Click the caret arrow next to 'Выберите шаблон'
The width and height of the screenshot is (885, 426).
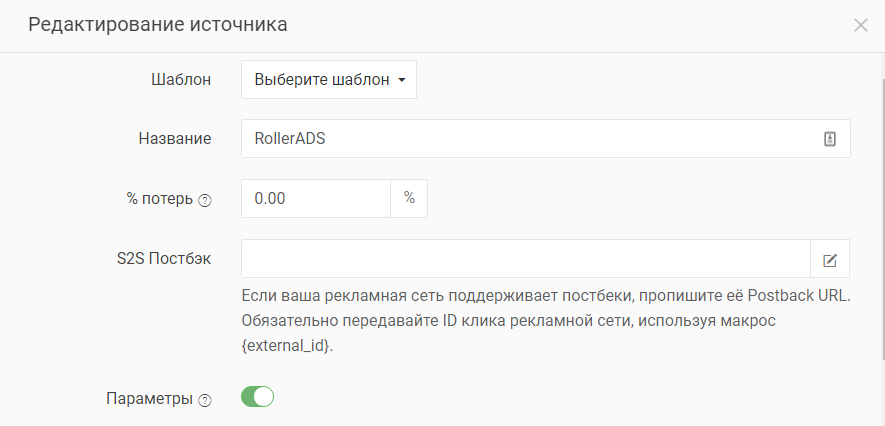(x=401, y=80)
